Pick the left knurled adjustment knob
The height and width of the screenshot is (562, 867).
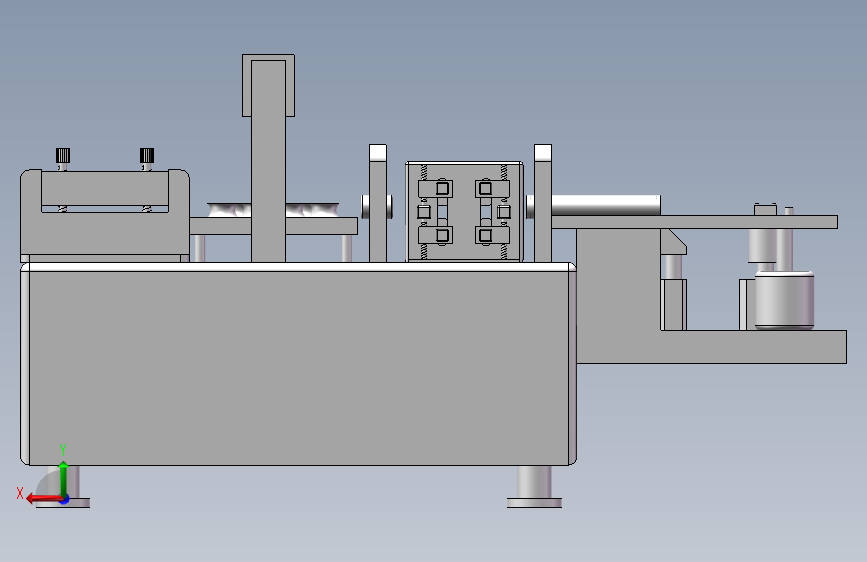(x=62, y=155)
